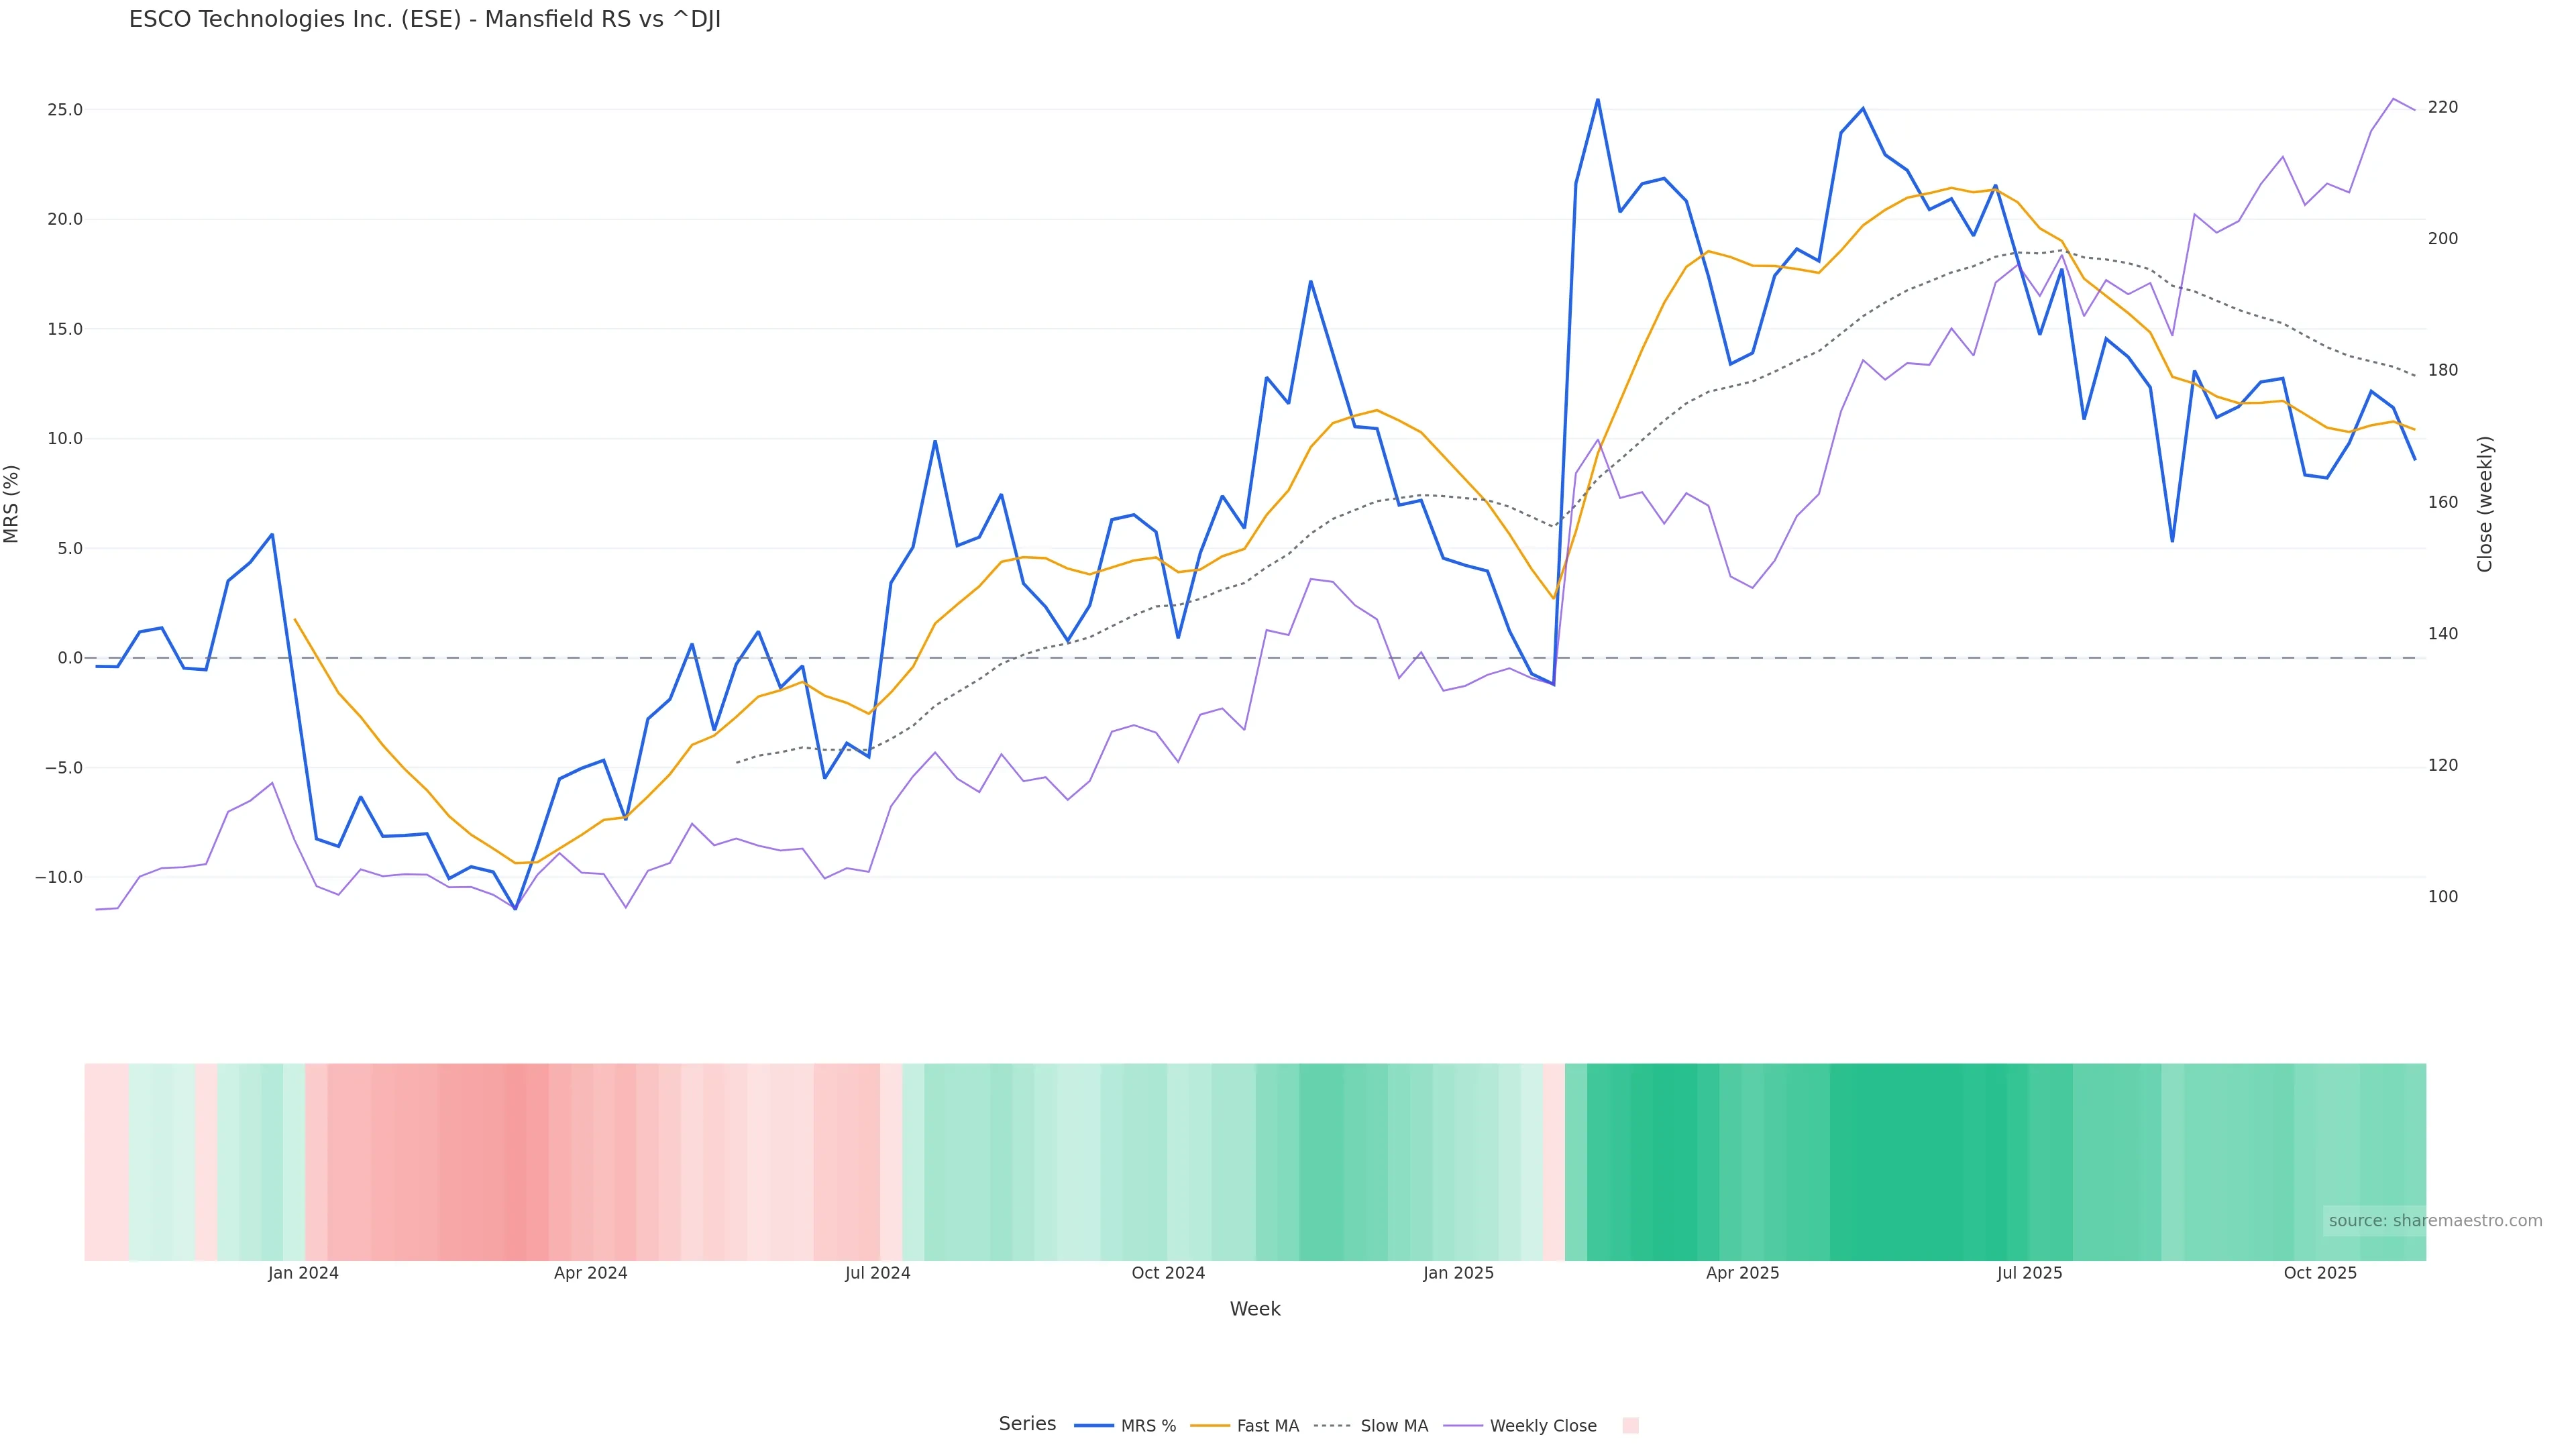Screen dimensions: 2576x1449
Task: Click the 'Week' x-axis title
Action: (x=1255, y=1309)
